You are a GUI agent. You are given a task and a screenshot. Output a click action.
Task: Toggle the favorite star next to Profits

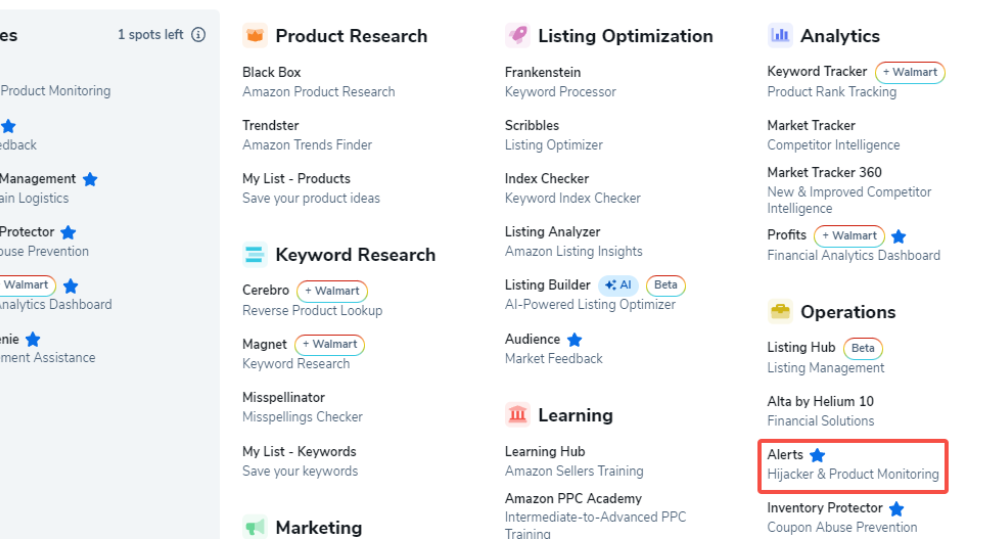[898, 237]
